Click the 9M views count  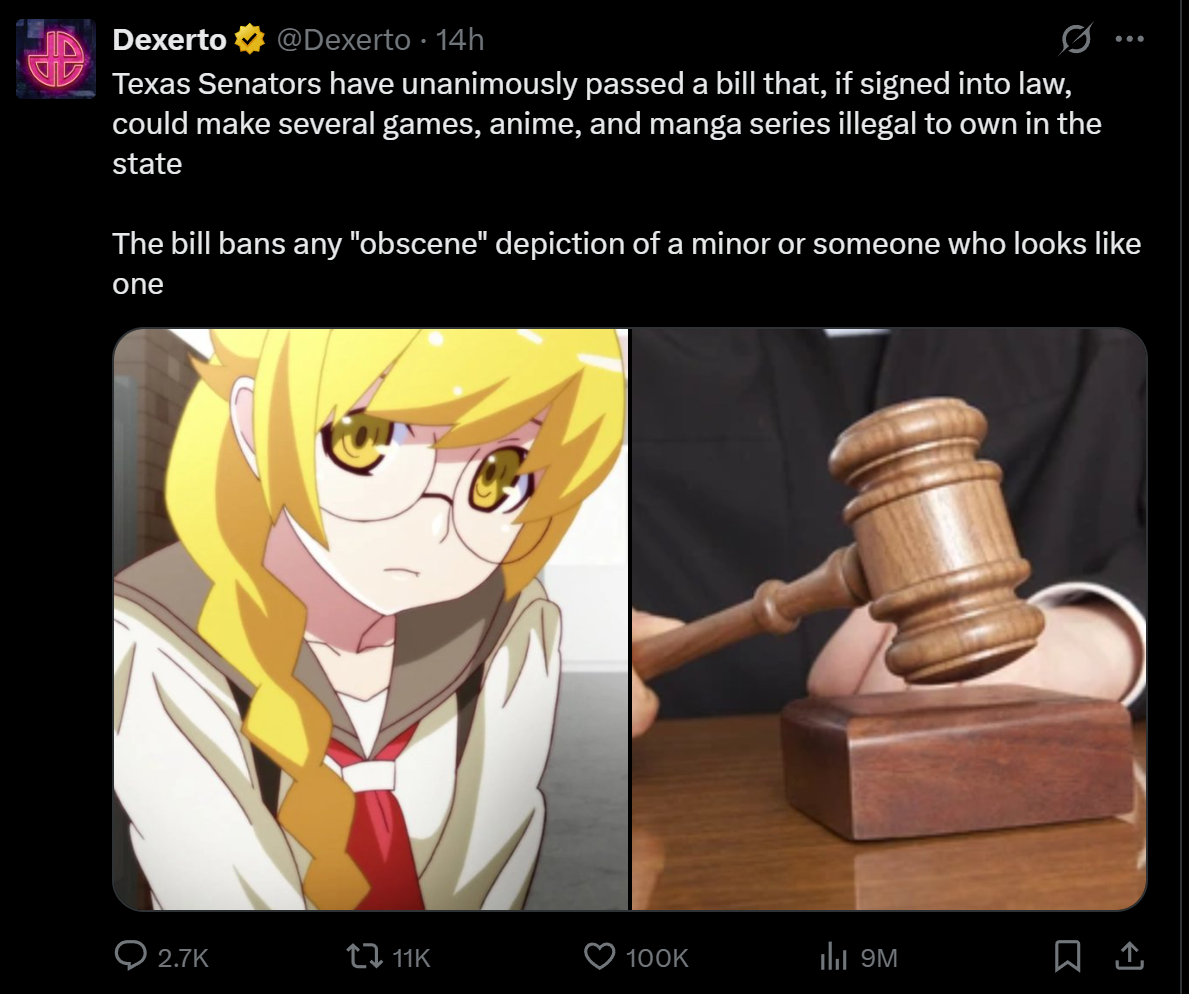pos(879,958)
